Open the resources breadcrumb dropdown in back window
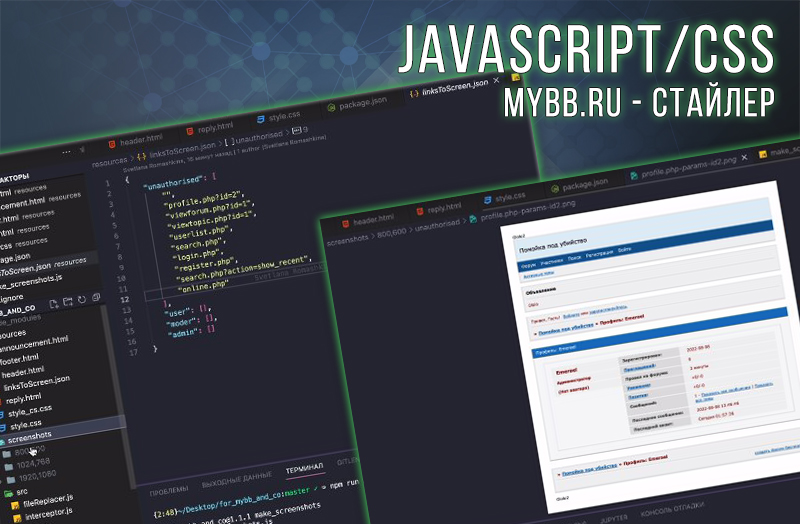Screen dimensions: 800x524 [109, 162]
